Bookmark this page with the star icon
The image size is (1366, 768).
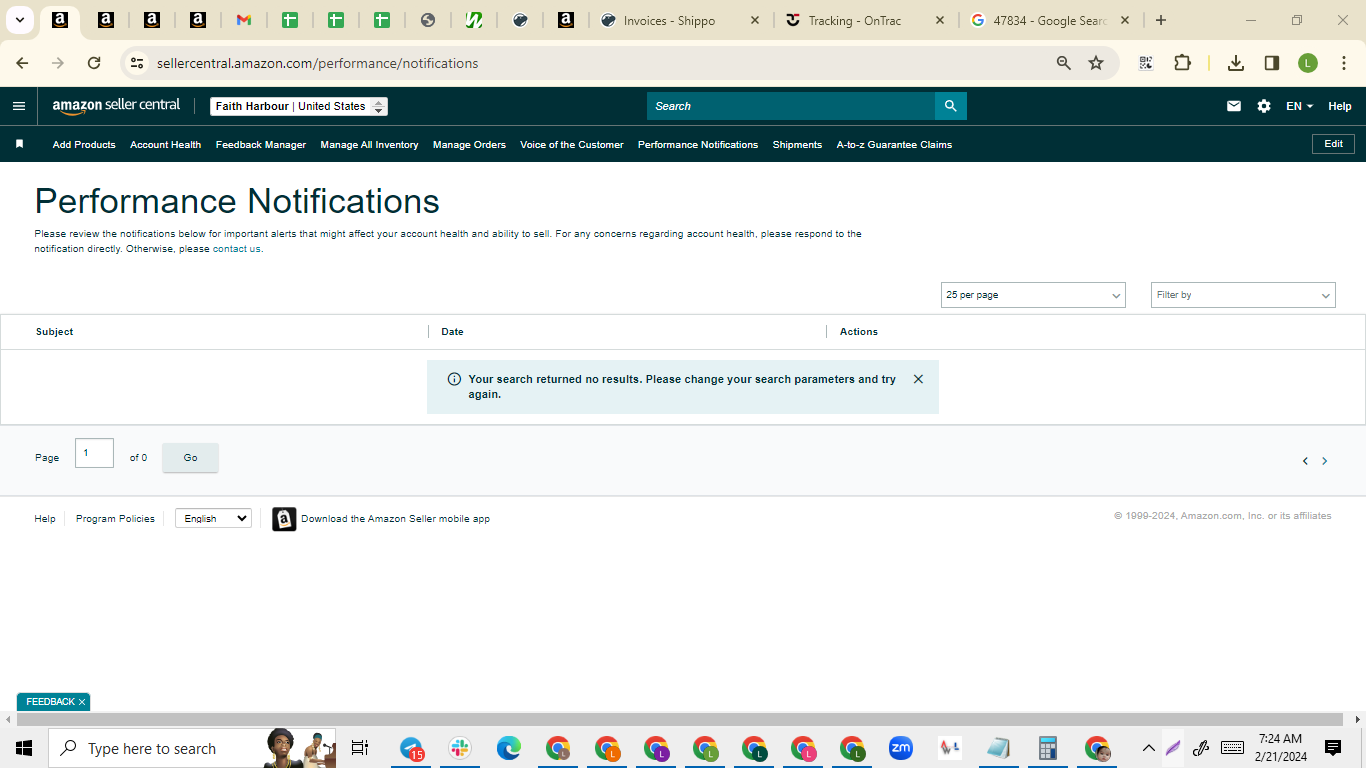[1096, 63]
